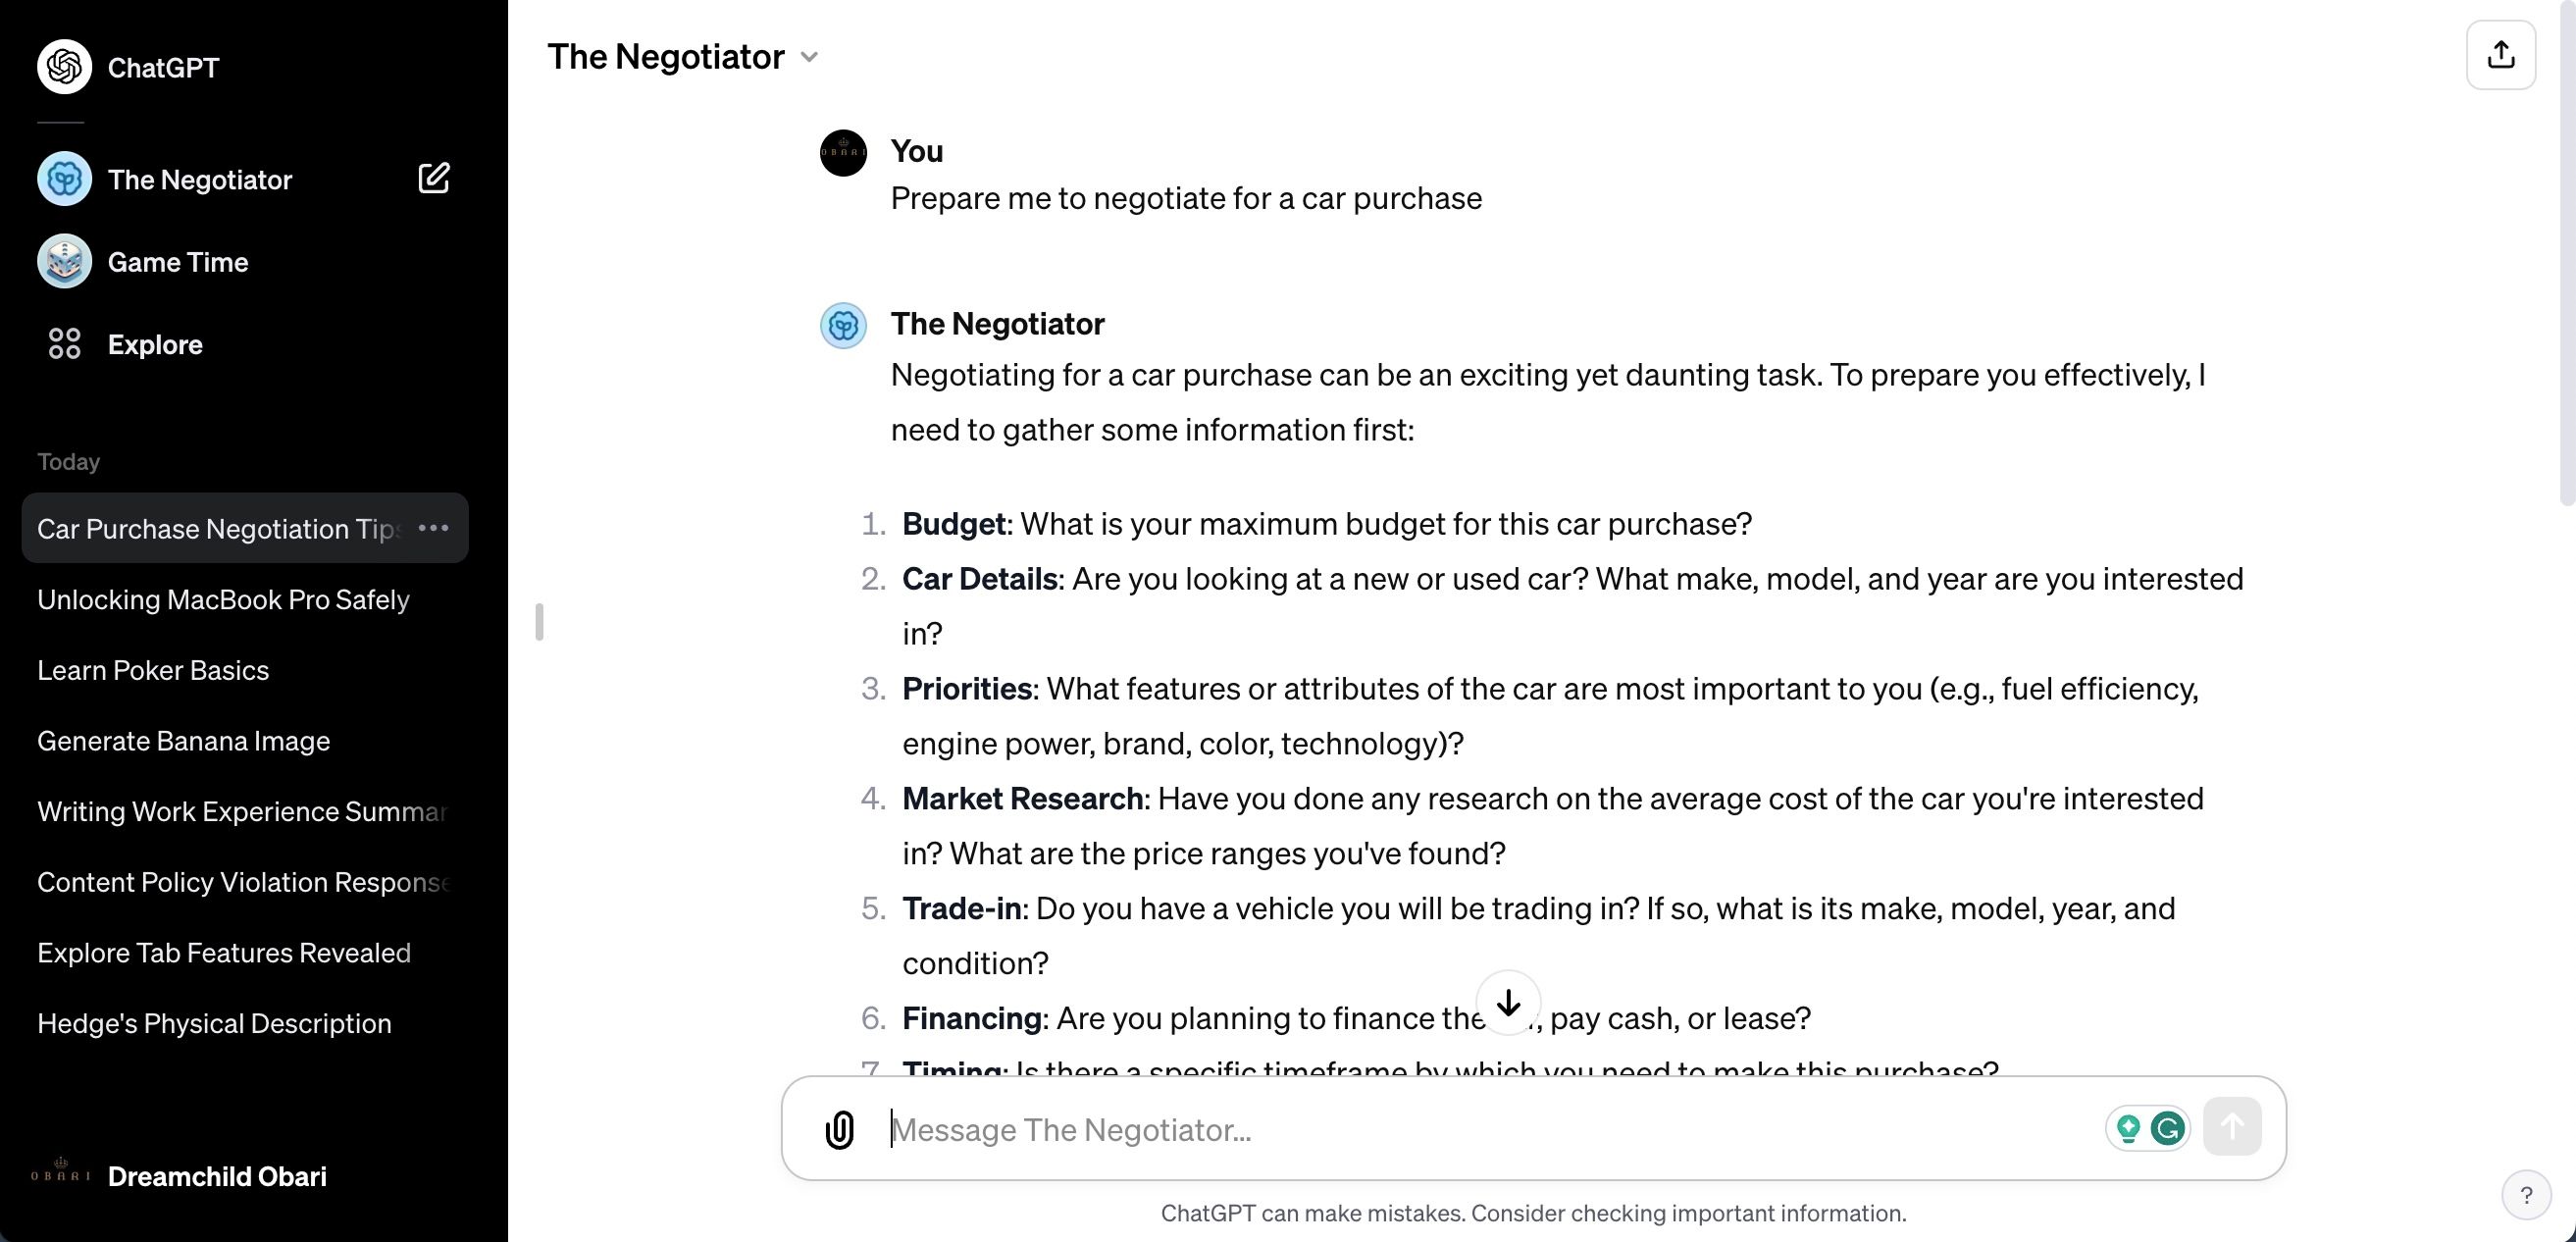Click the ChatGPT logo icon
Image resolution: width=2576 pixels, height=1242 pixels.
pyautogui.click(x=64, y=66)
